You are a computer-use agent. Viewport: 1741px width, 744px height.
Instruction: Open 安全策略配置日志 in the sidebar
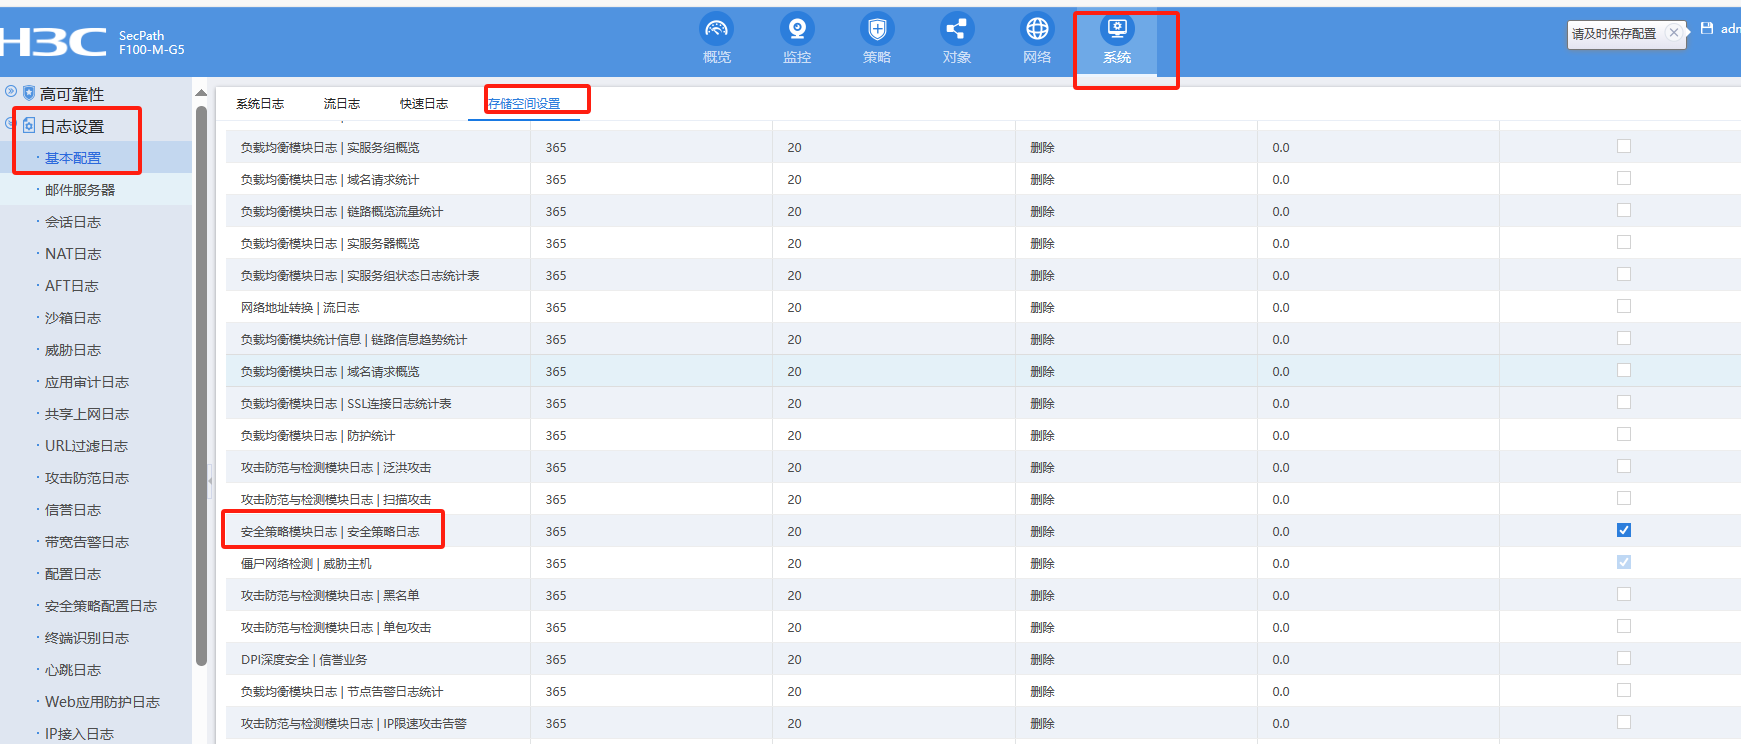coord(101,606)
